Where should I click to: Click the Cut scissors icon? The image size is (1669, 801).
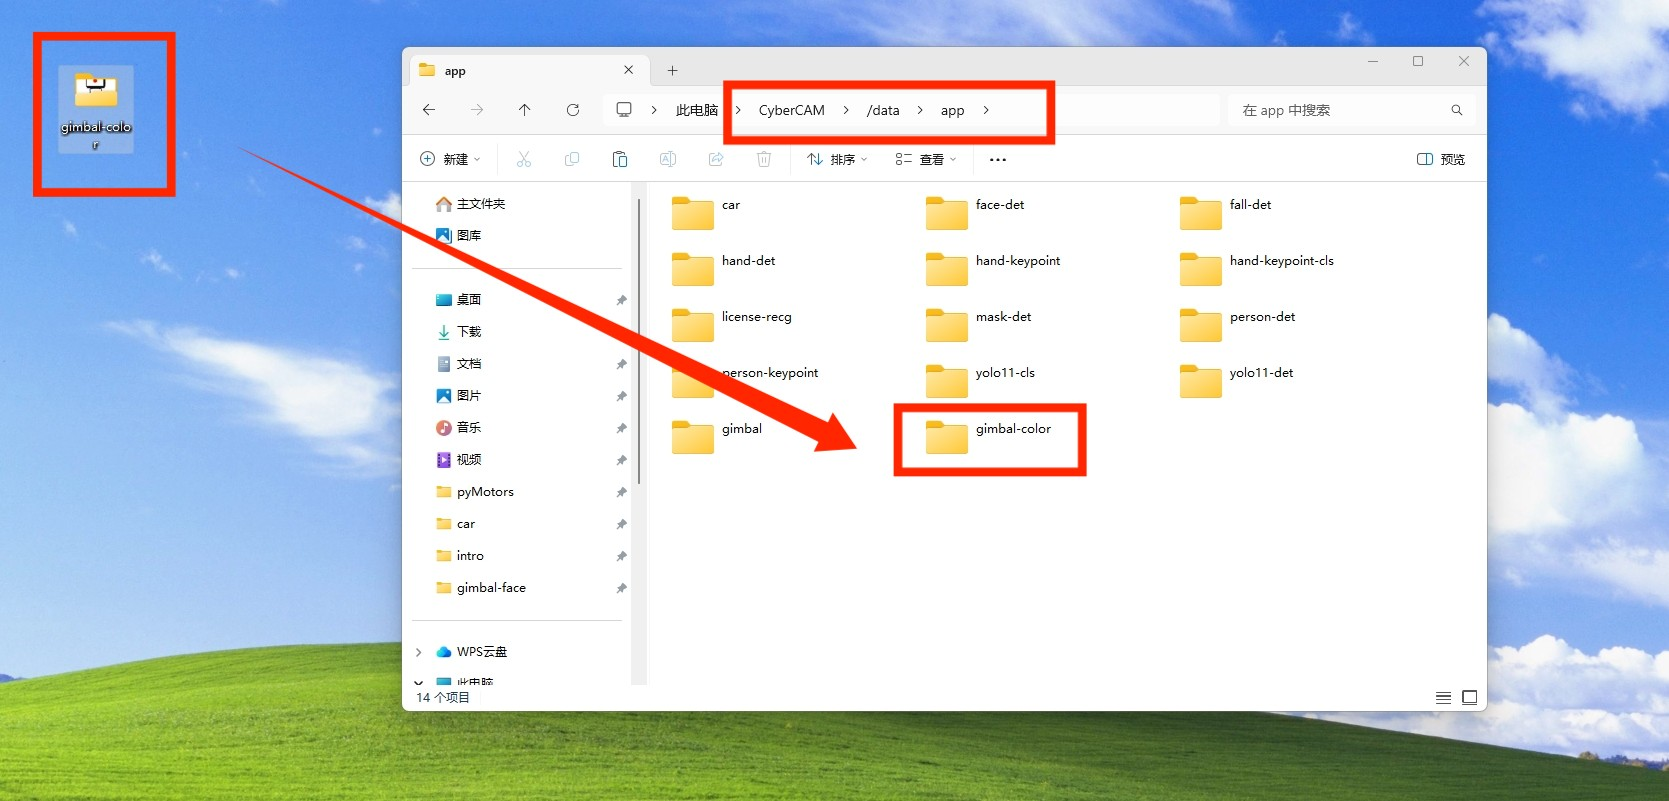pos(524,159)
